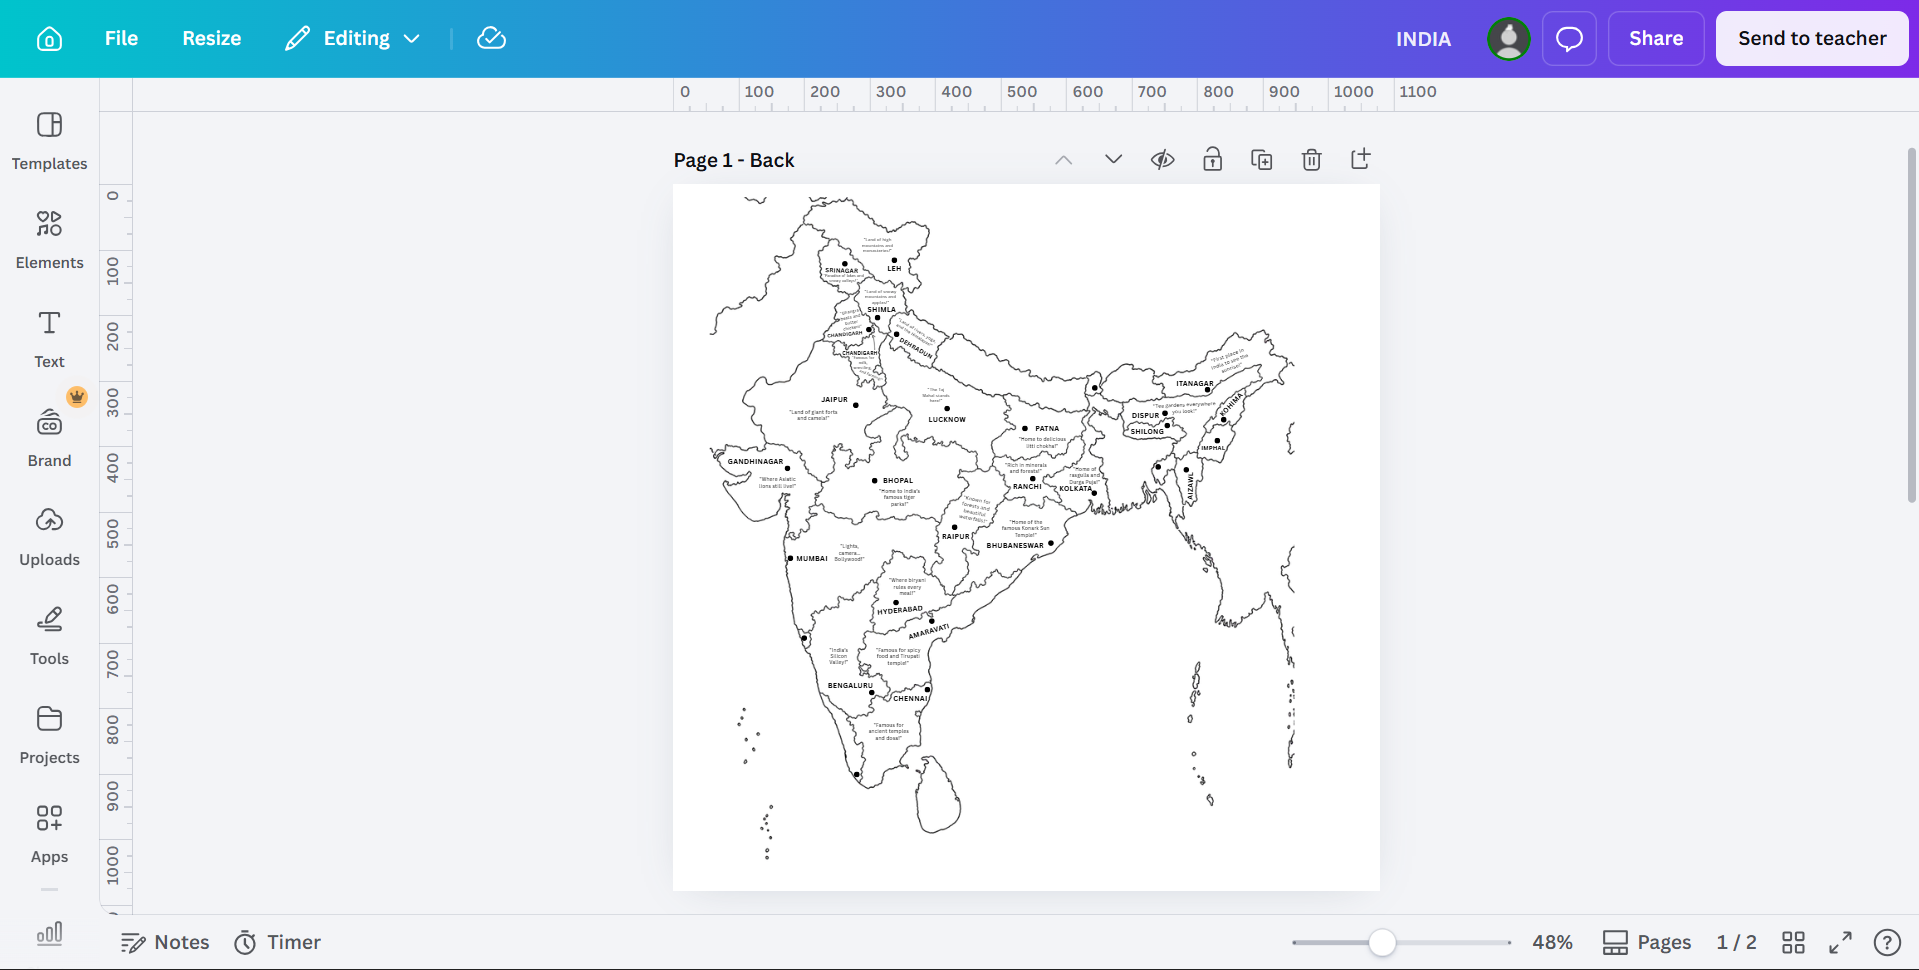Click the vertical scrollbar on right

click(x=1911, y=325)
